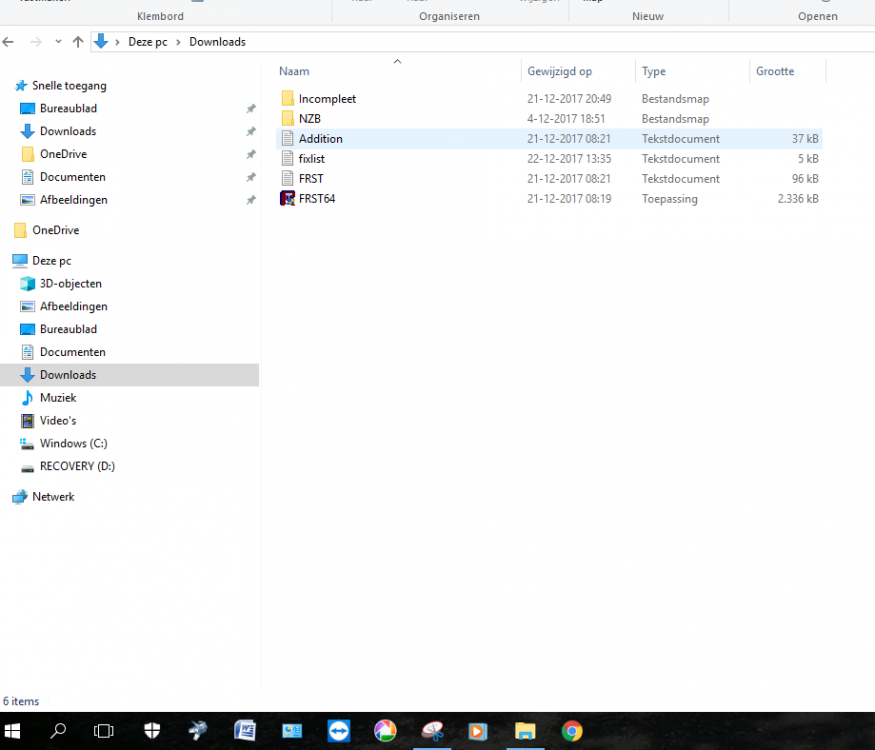Go up one folder level arrow
The width and height of the screenshot is (875, 750).
pyautogui.click(x=78, y=42)
